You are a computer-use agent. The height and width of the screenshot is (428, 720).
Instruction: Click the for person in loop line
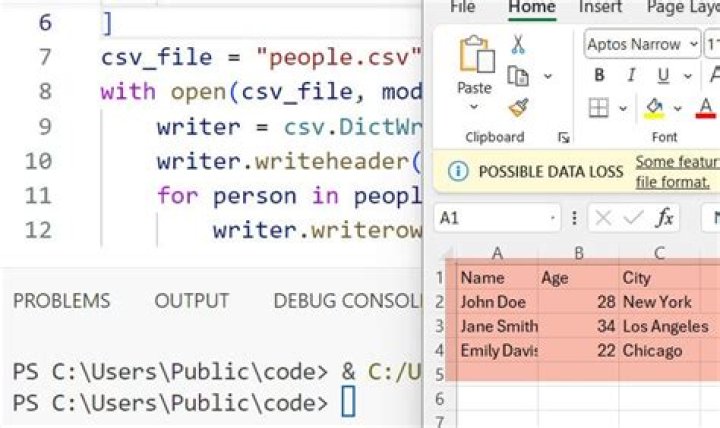(289, 196)
